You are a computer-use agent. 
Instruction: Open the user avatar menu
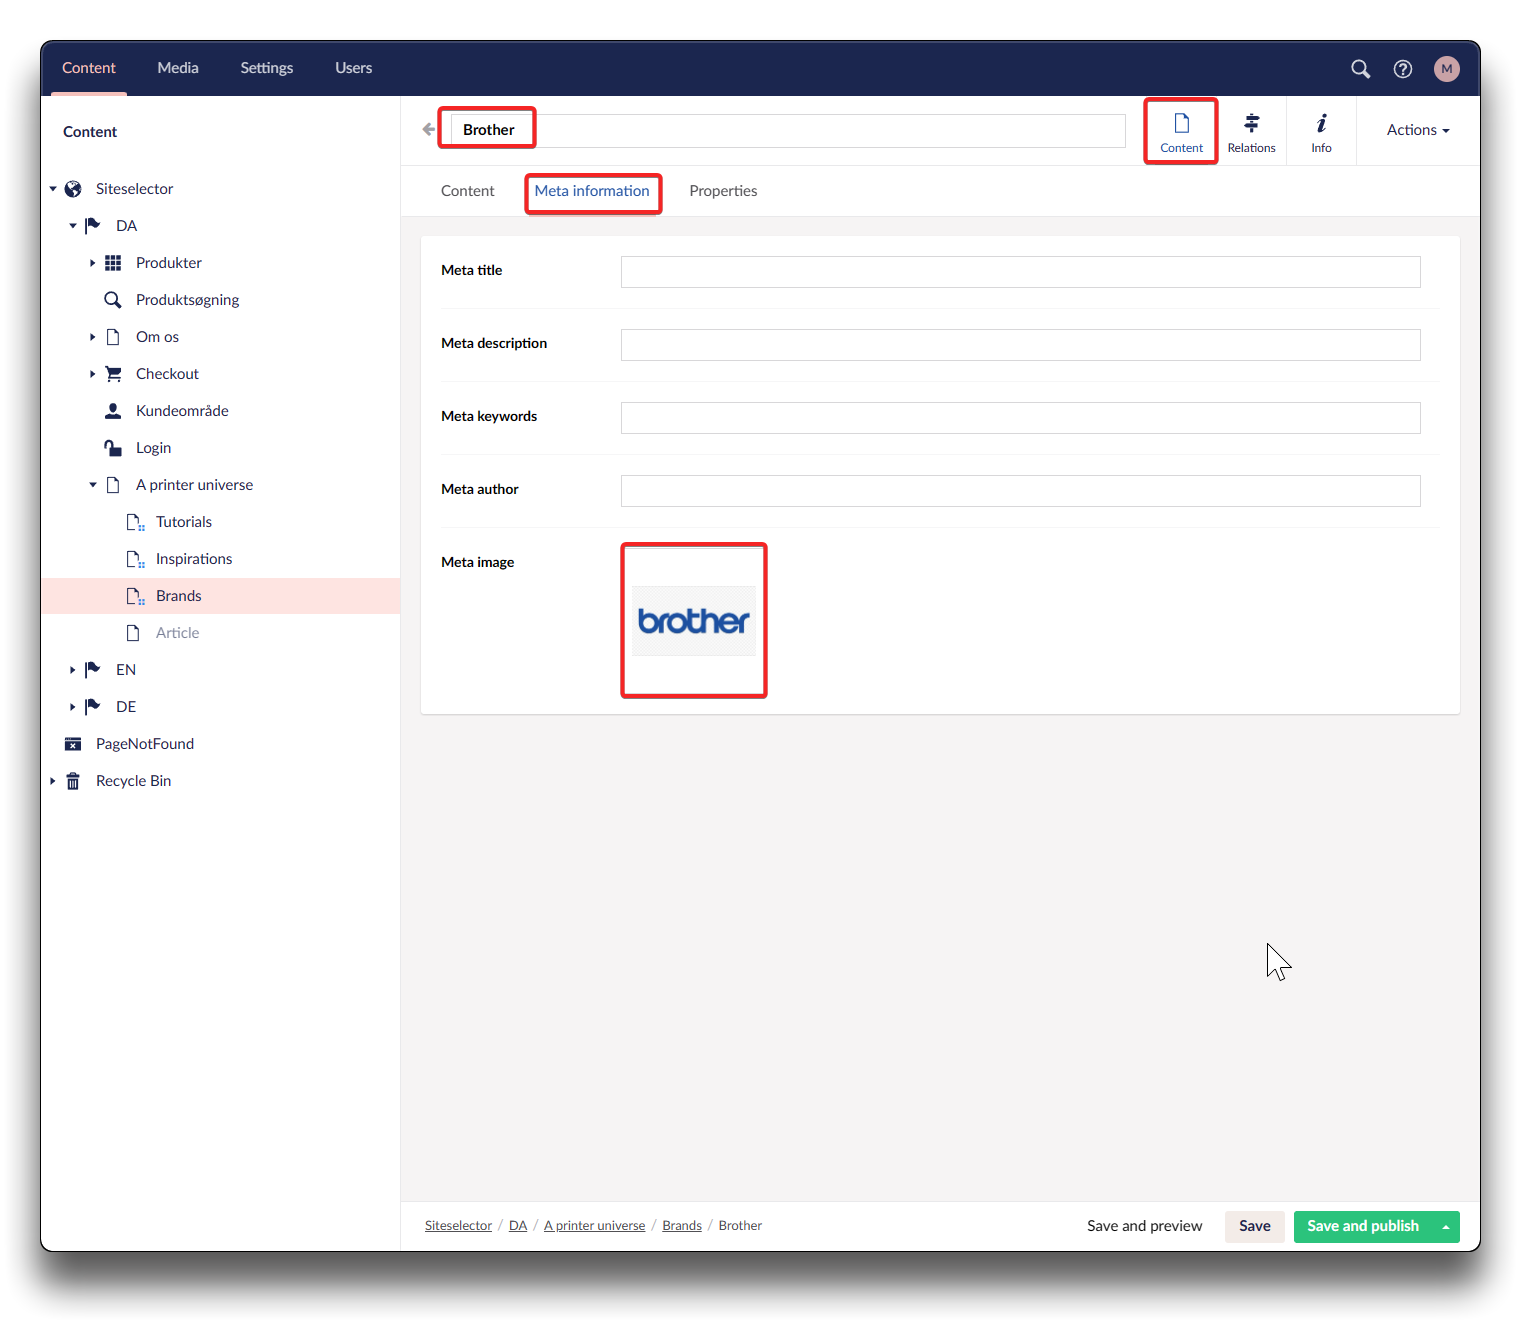(x=1446, y=69)
